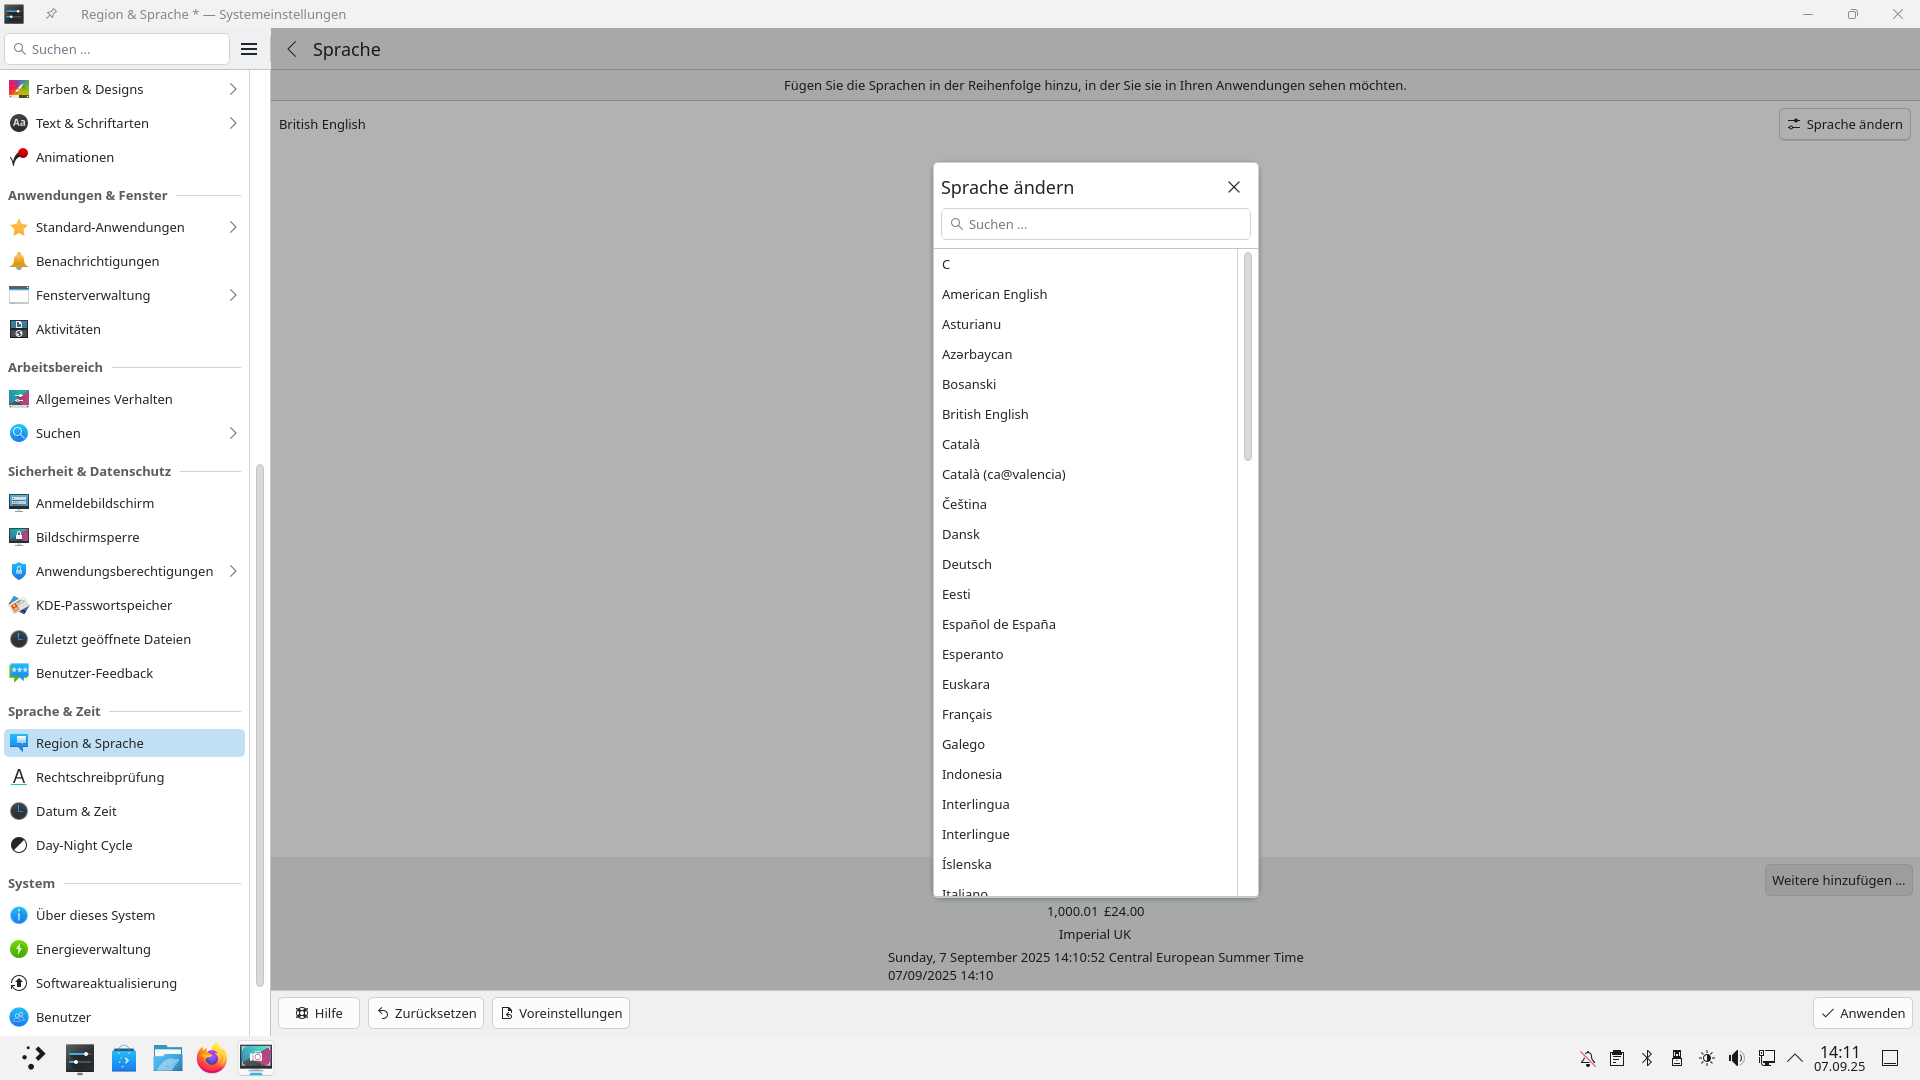The image size is (1920, 1080).
Task: Open the Farben & Designs icon entry
Action: [18, 89]
